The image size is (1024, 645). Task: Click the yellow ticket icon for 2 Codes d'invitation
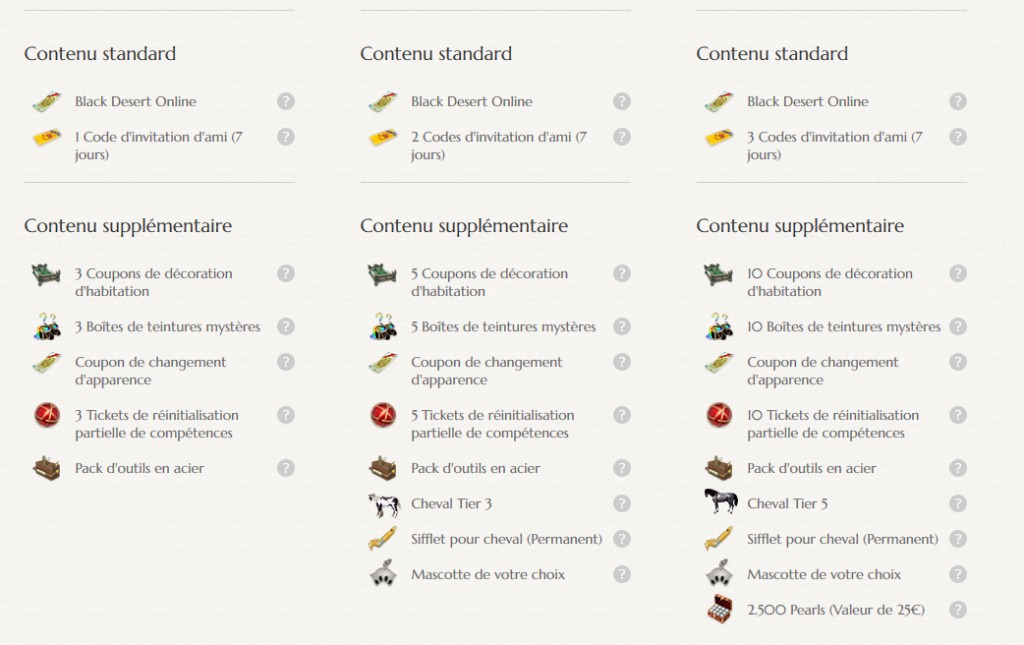(x=383, y=138)
